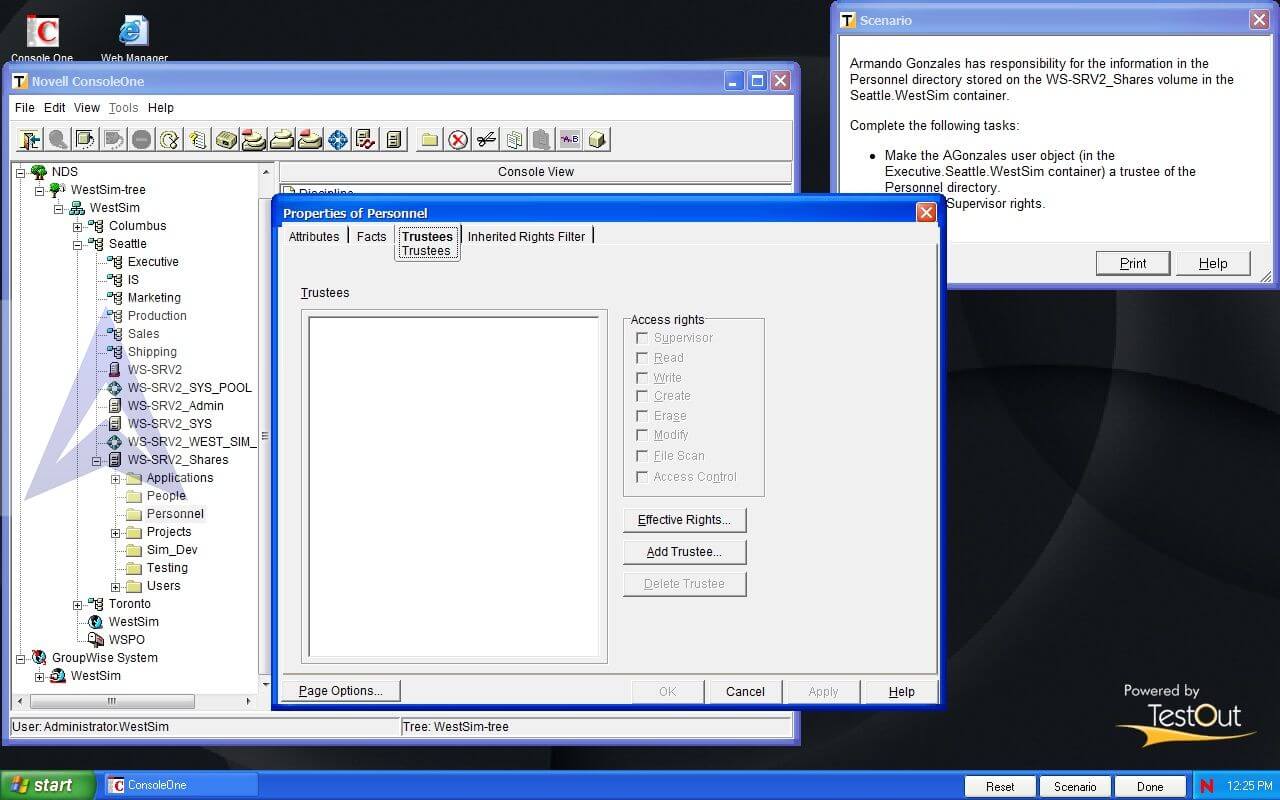Click the Page Options... button
Viewport: 1280px width, 800px height.
point(340,691)
